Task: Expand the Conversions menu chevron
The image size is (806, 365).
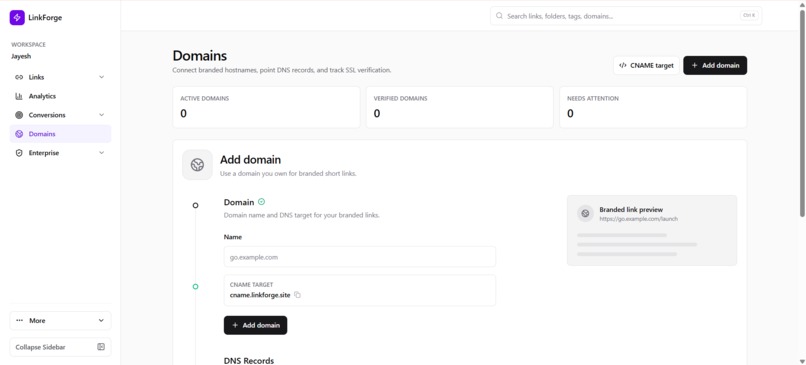Action: (x=101, y=115)
